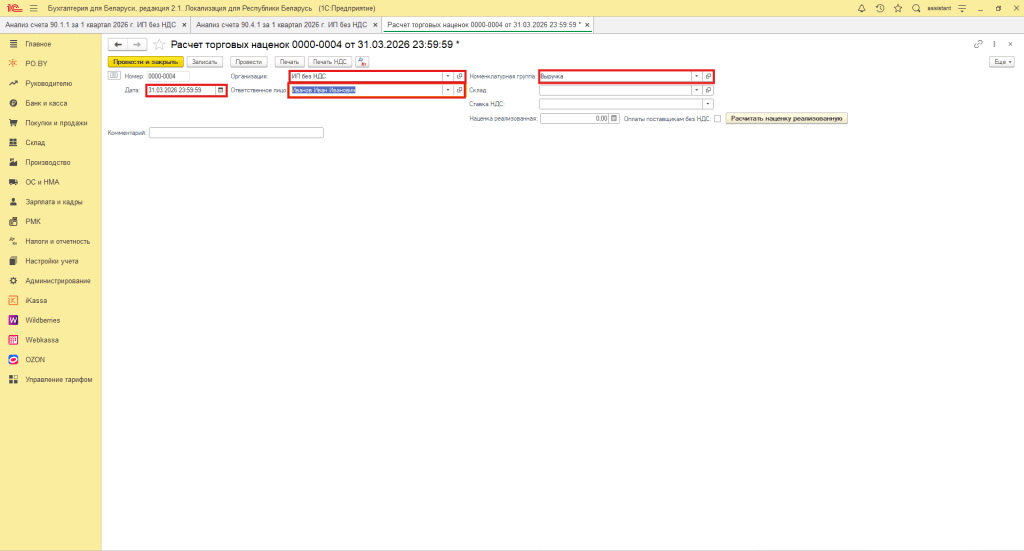This screenshot has width=1024, height=551.
Task: Expand the Ставка НДС dropdown
Action: point(708,103)
